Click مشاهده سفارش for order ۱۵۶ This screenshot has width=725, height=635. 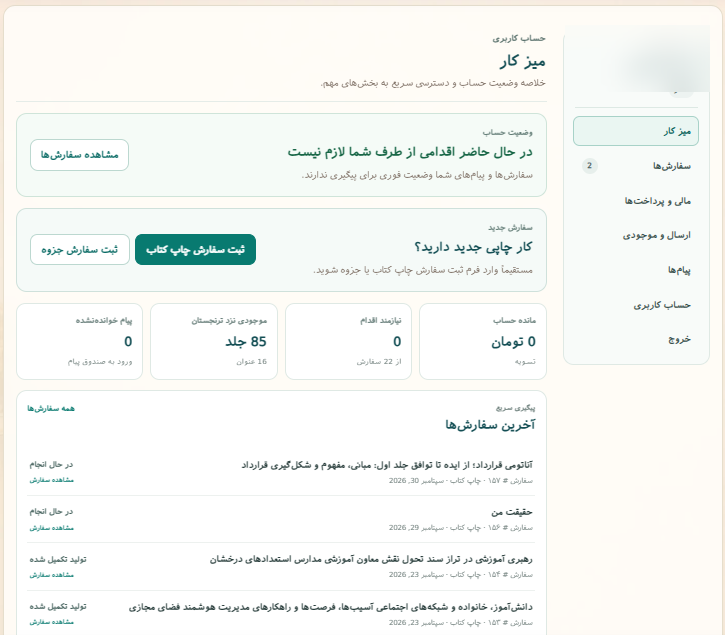(52, 528)
